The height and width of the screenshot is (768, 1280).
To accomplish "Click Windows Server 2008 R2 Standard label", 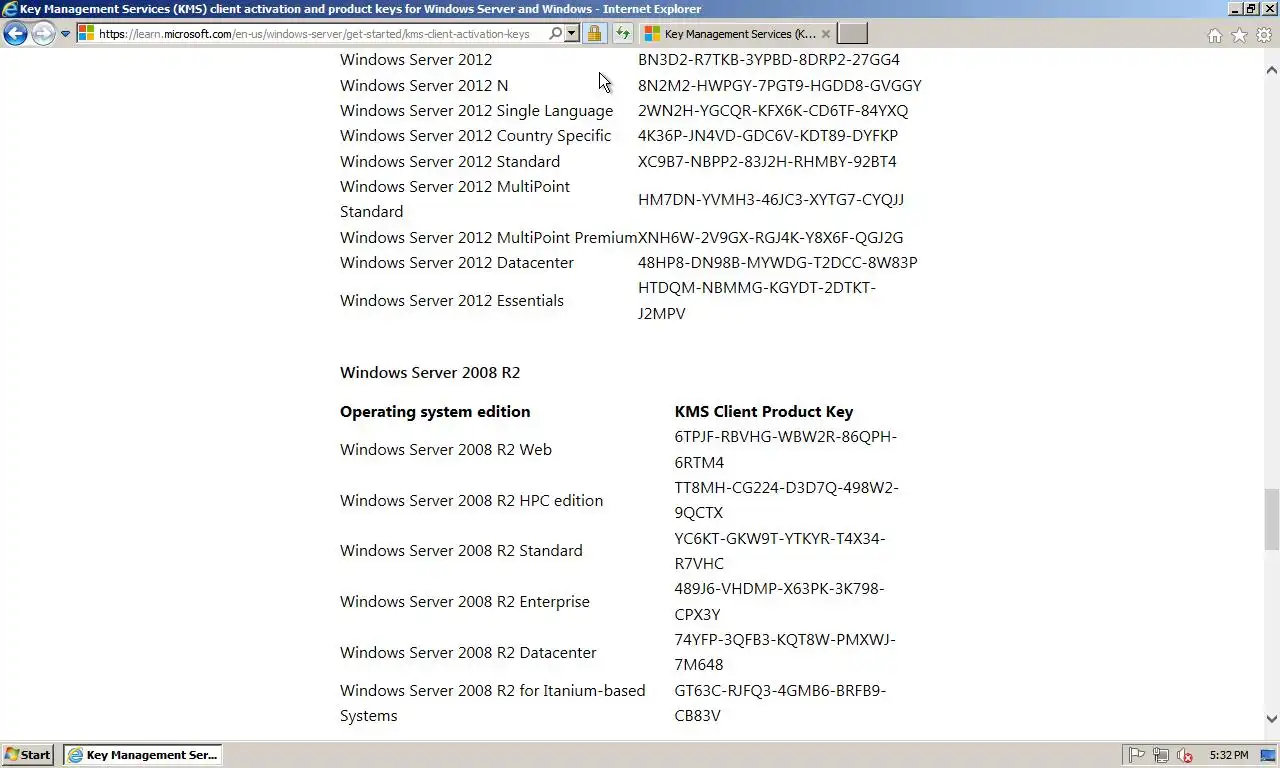I will 461,551.
